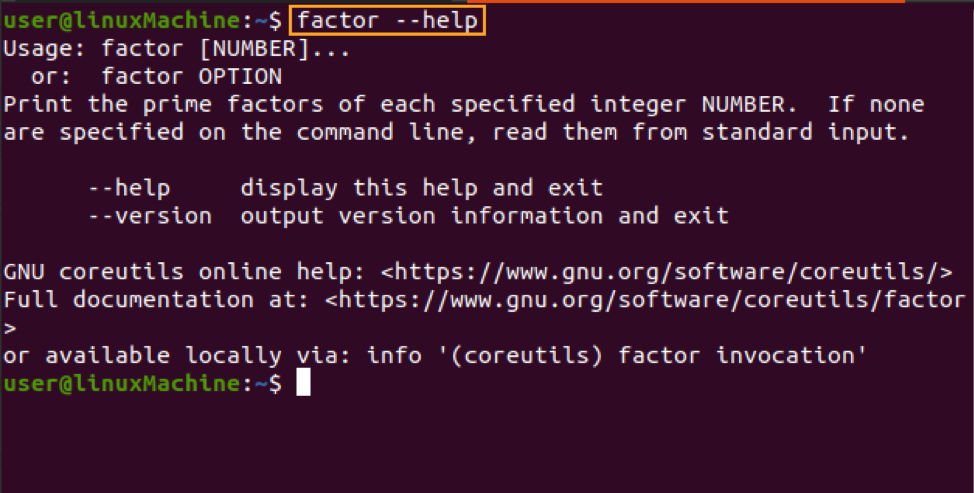Click the words 'standard input.'
Screen dimensions: 974x493
(x=806, y=132)
